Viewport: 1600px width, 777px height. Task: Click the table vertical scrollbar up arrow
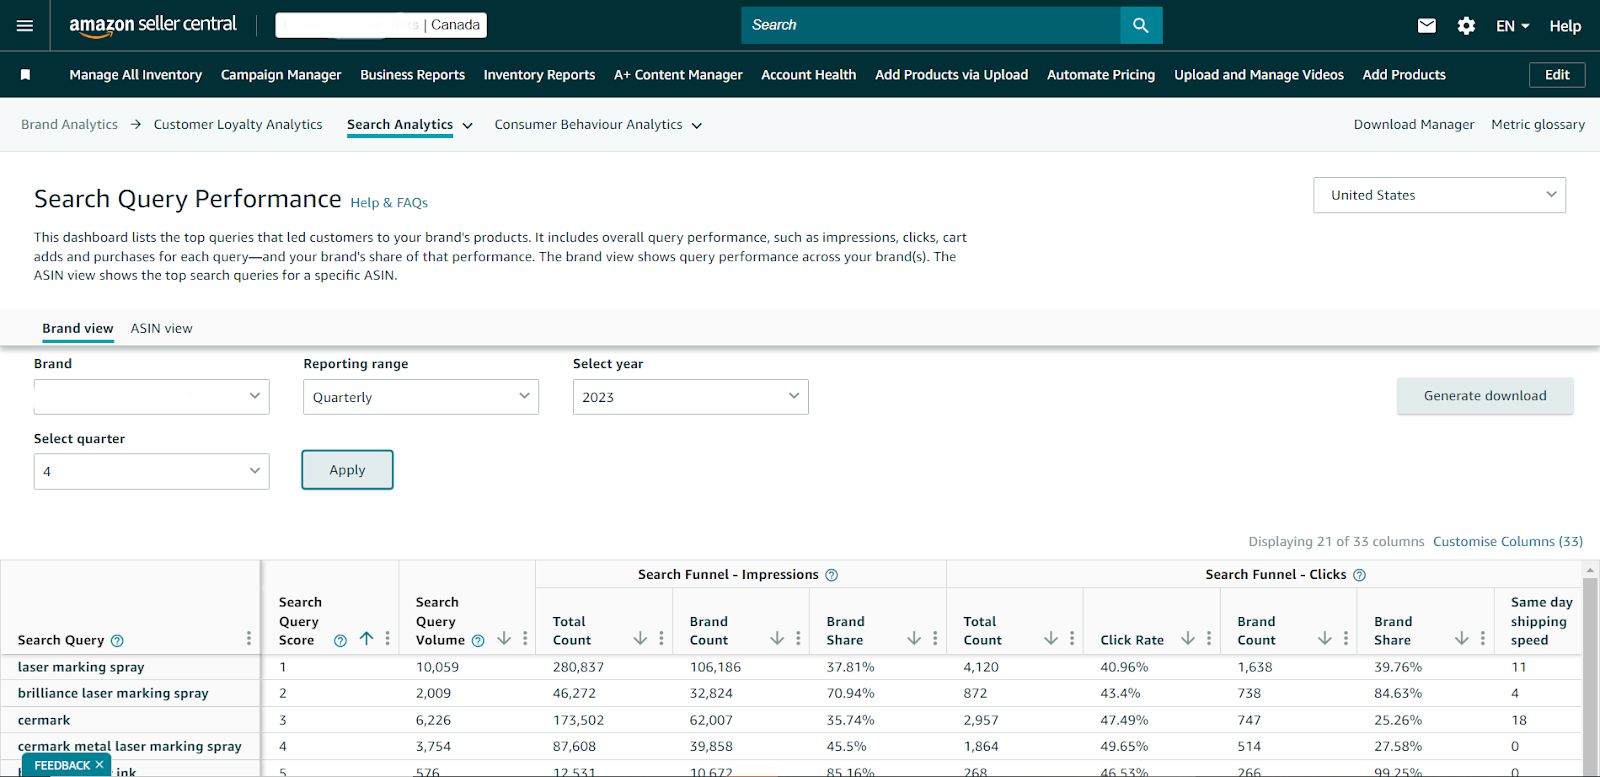tap(1590, 570)
